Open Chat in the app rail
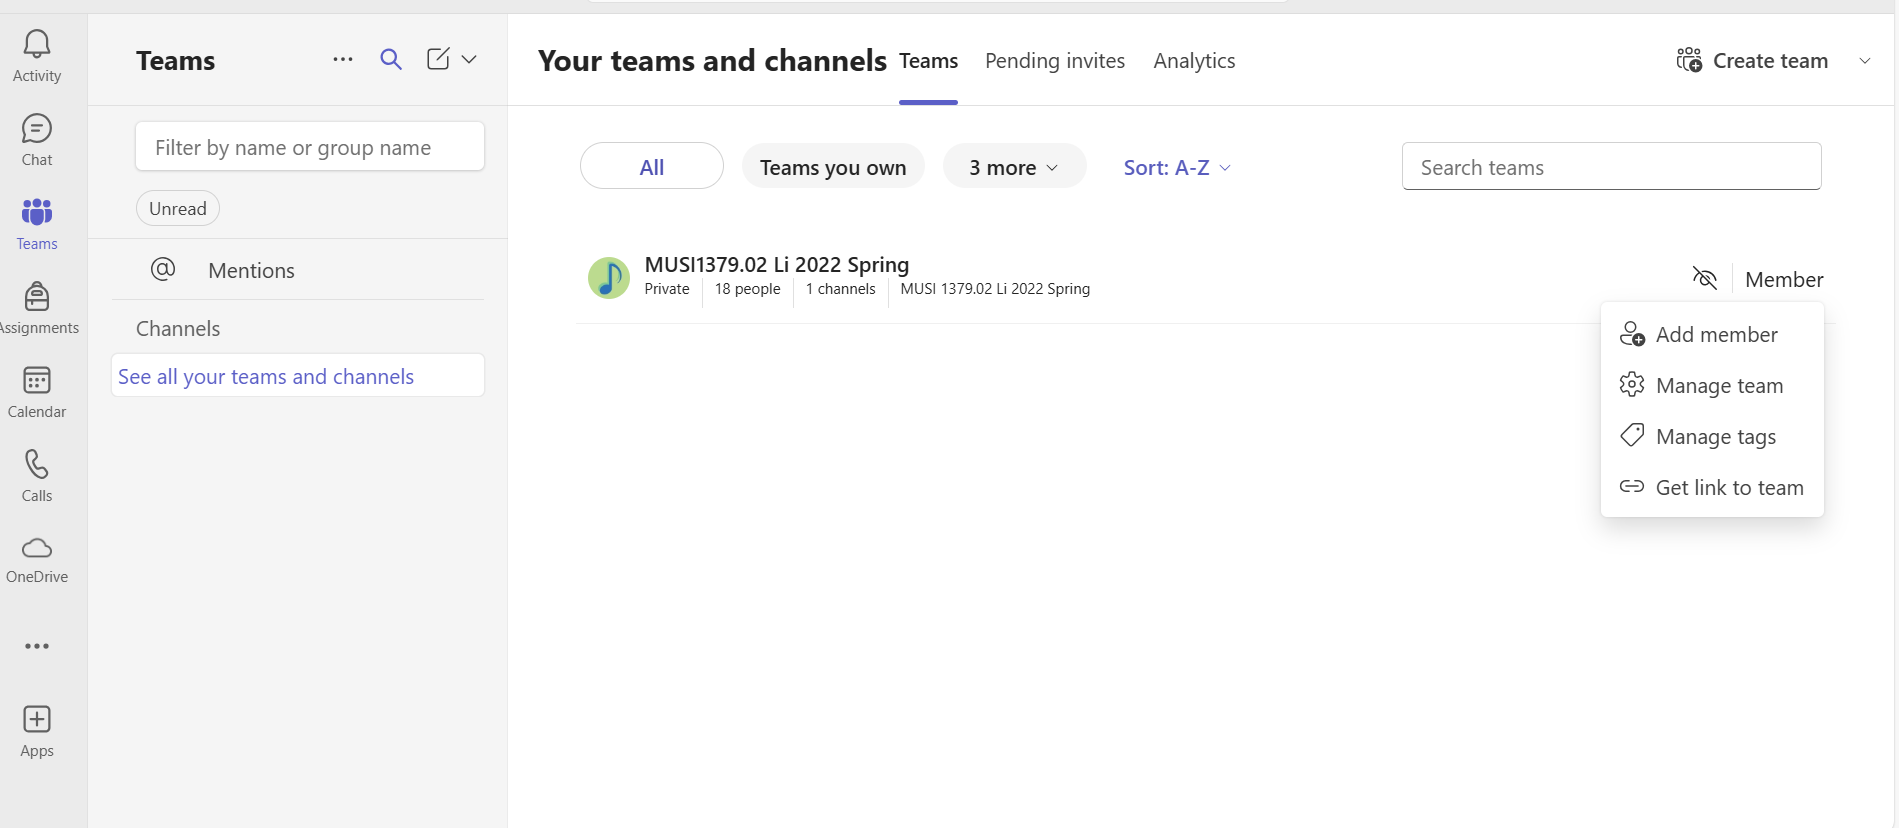 coord(37,140)
